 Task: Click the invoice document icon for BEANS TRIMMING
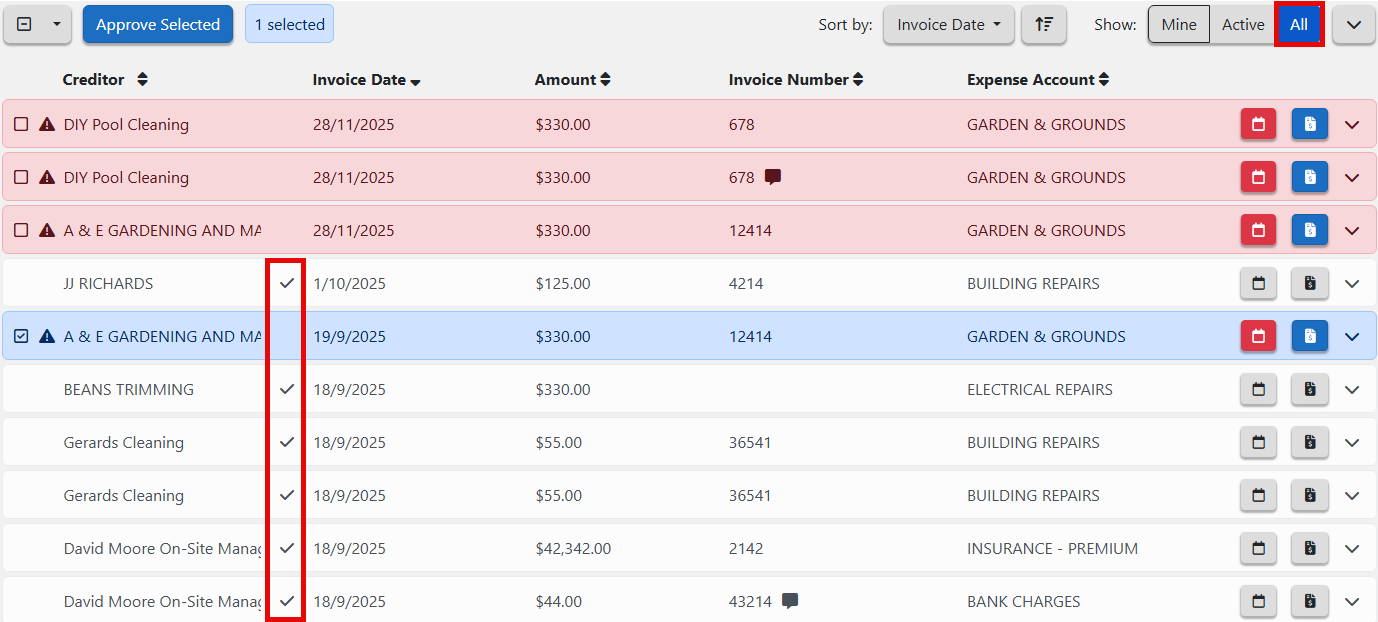(1309, 390)
